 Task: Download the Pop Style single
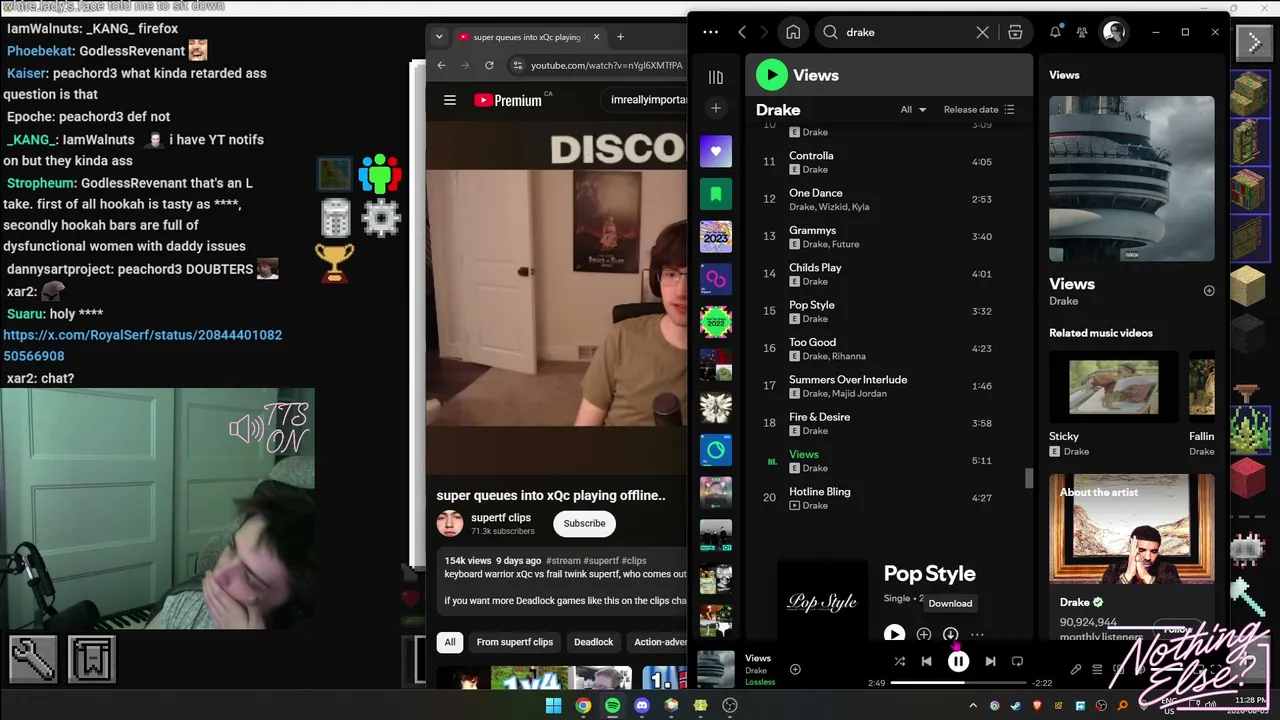[x=950, y=634]
